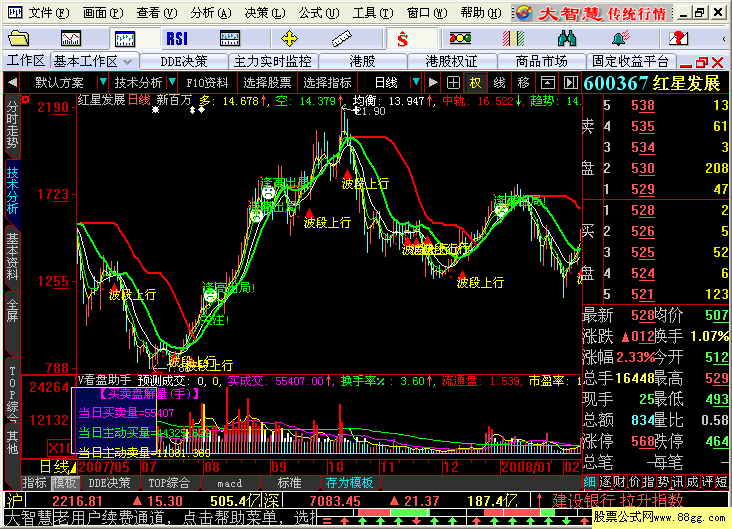Expand the 基本工作区 workspace dropdown
Viewport: 732px width, 529px height.
point(127,61)
